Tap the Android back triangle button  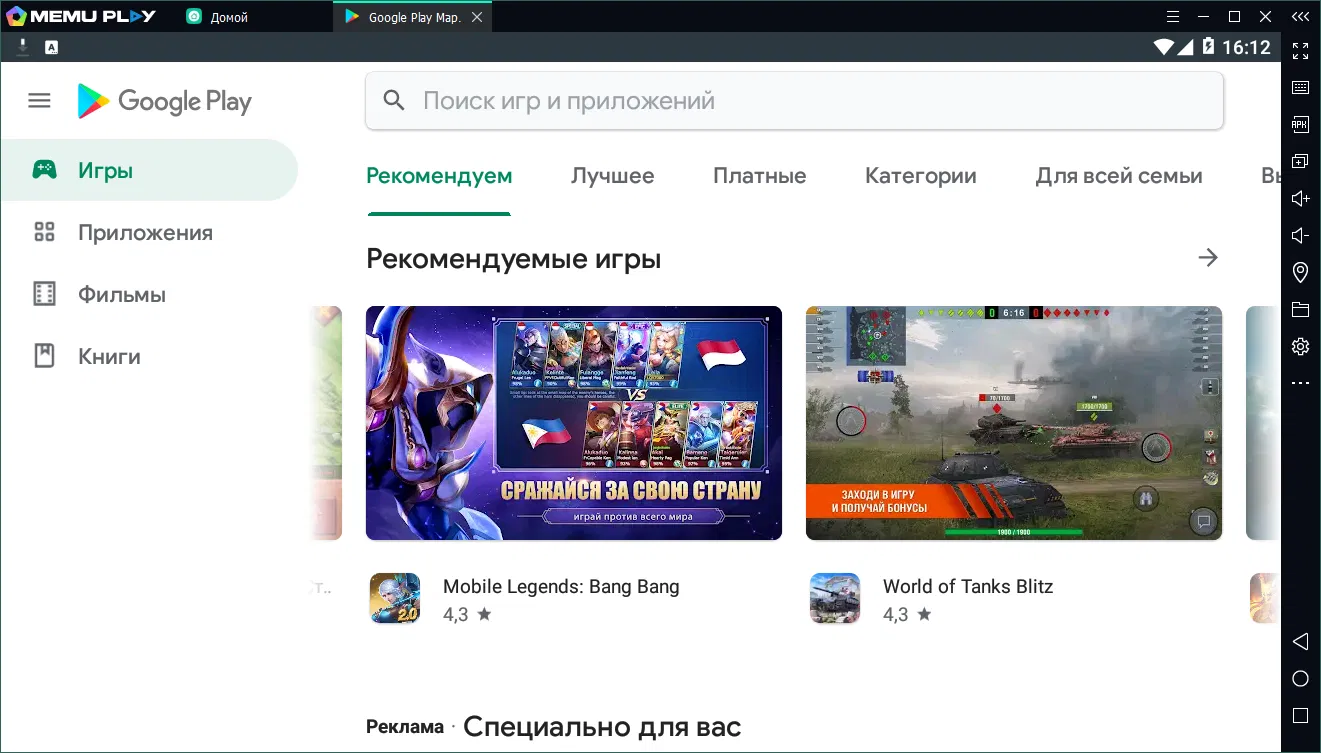point(1300,641)
